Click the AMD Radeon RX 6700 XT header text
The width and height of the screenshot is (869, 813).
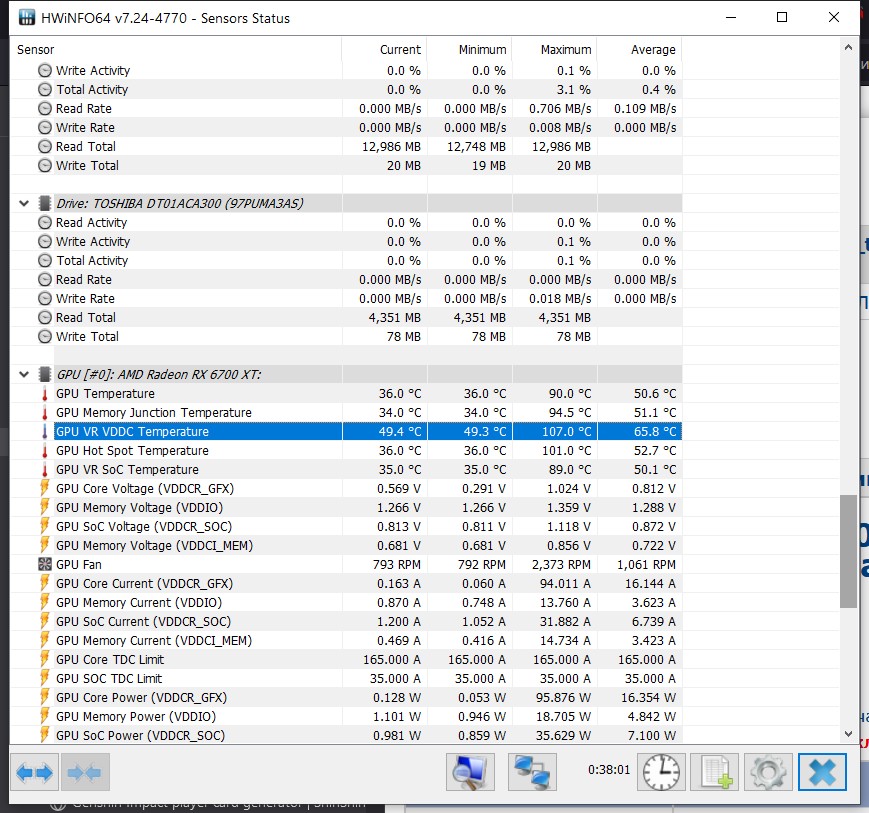[159, 374]
